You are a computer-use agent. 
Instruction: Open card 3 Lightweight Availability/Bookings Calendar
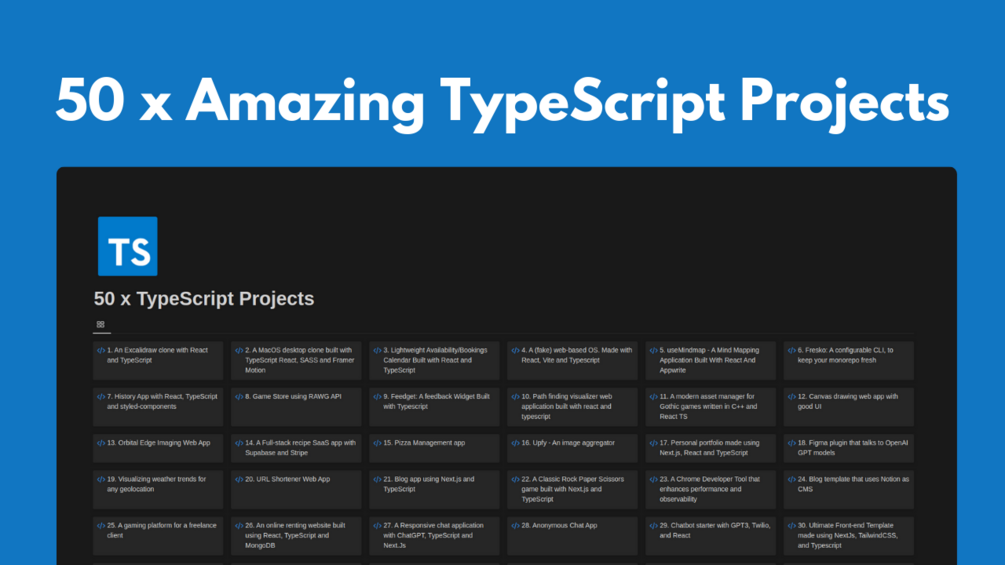click(434, 361)
